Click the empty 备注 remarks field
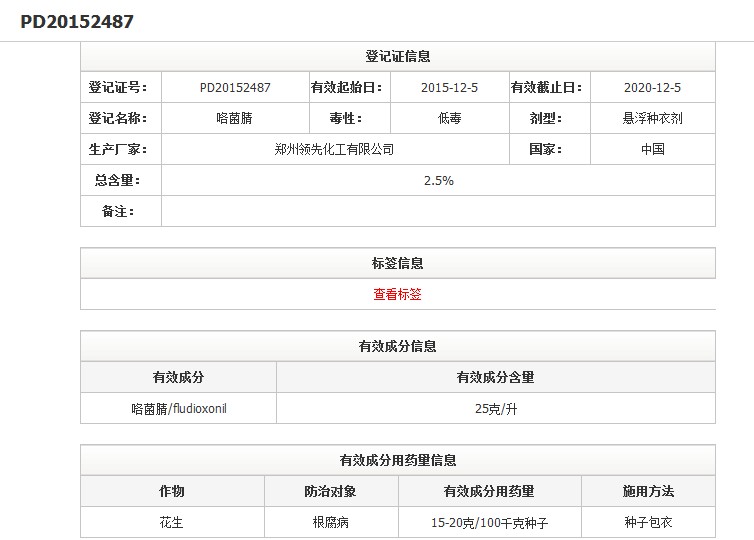Image resolution: width=754 pixels, height=540 pixels. pyautogui.click(x=438, y=211)
